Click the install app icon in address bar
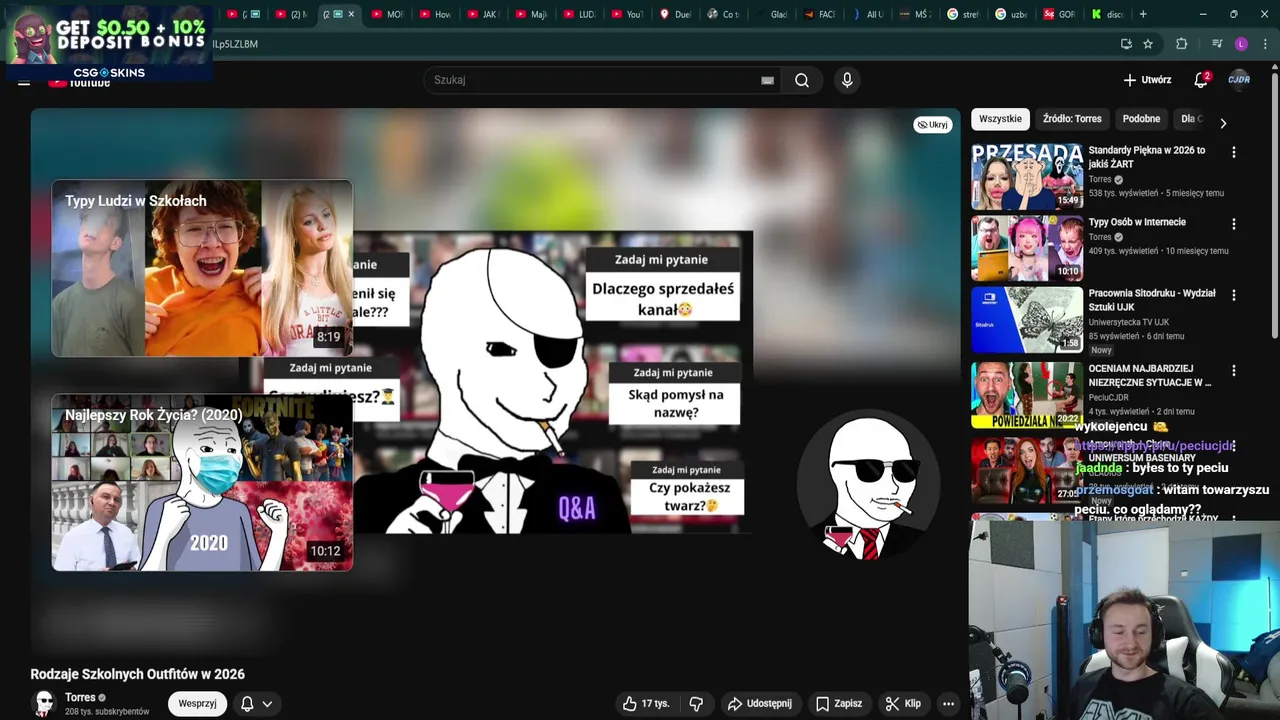1280x720 pixels. click(1126, 44)
